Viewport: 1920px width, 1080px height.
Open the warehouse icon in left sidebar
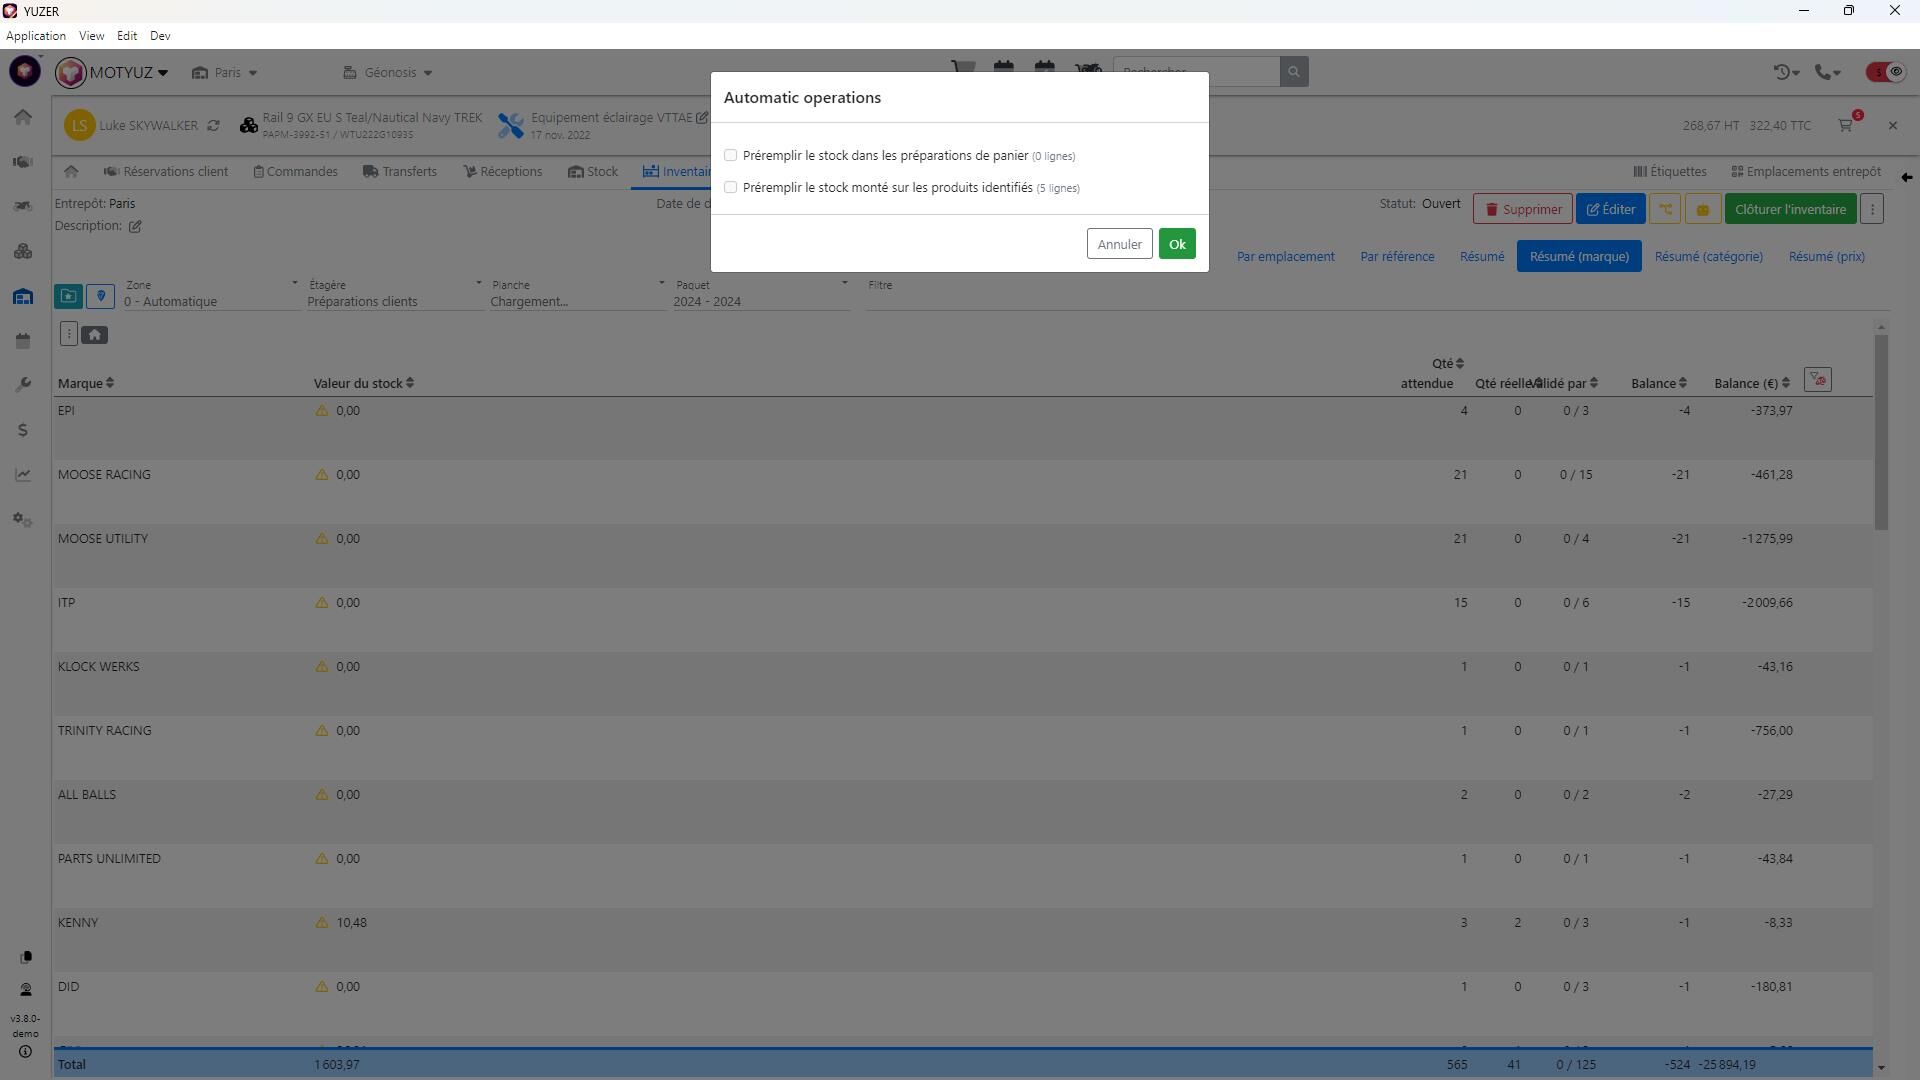(x=23, y=297)
